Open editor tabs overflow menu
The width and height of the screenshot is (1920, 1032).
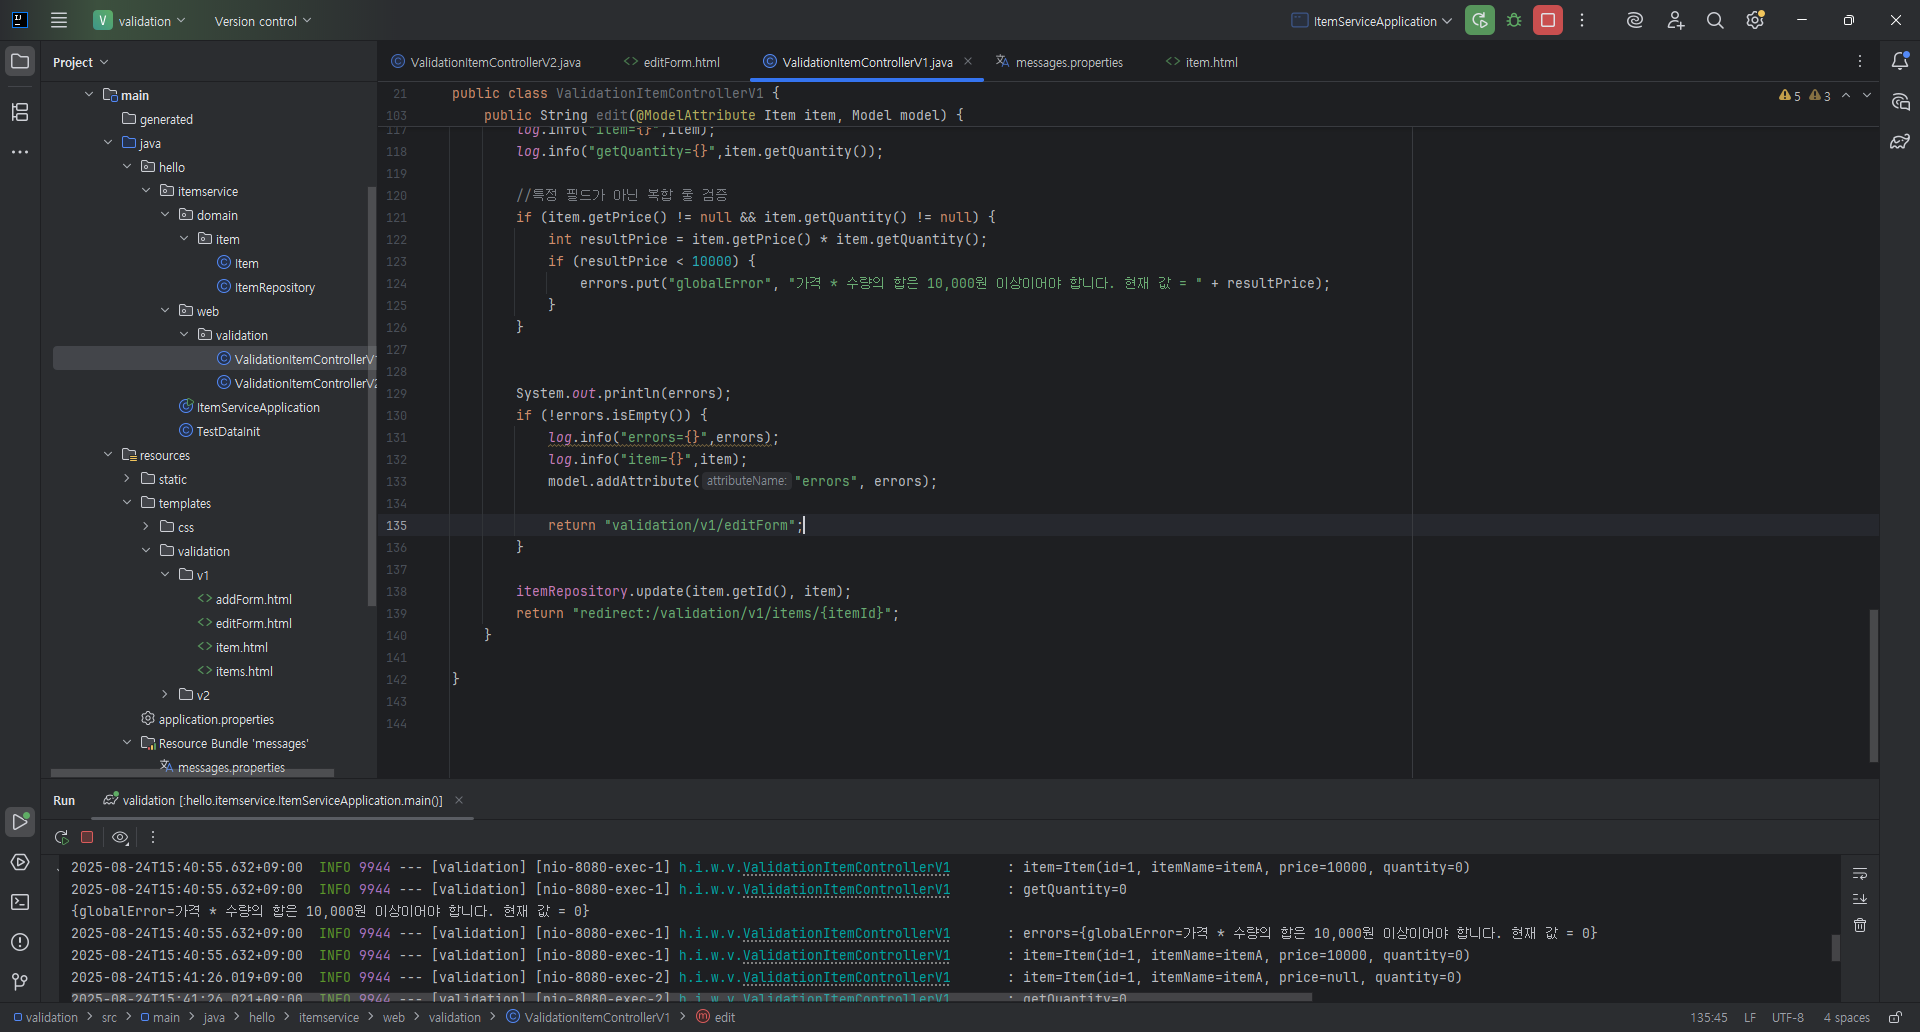(x=1860, y=61)
